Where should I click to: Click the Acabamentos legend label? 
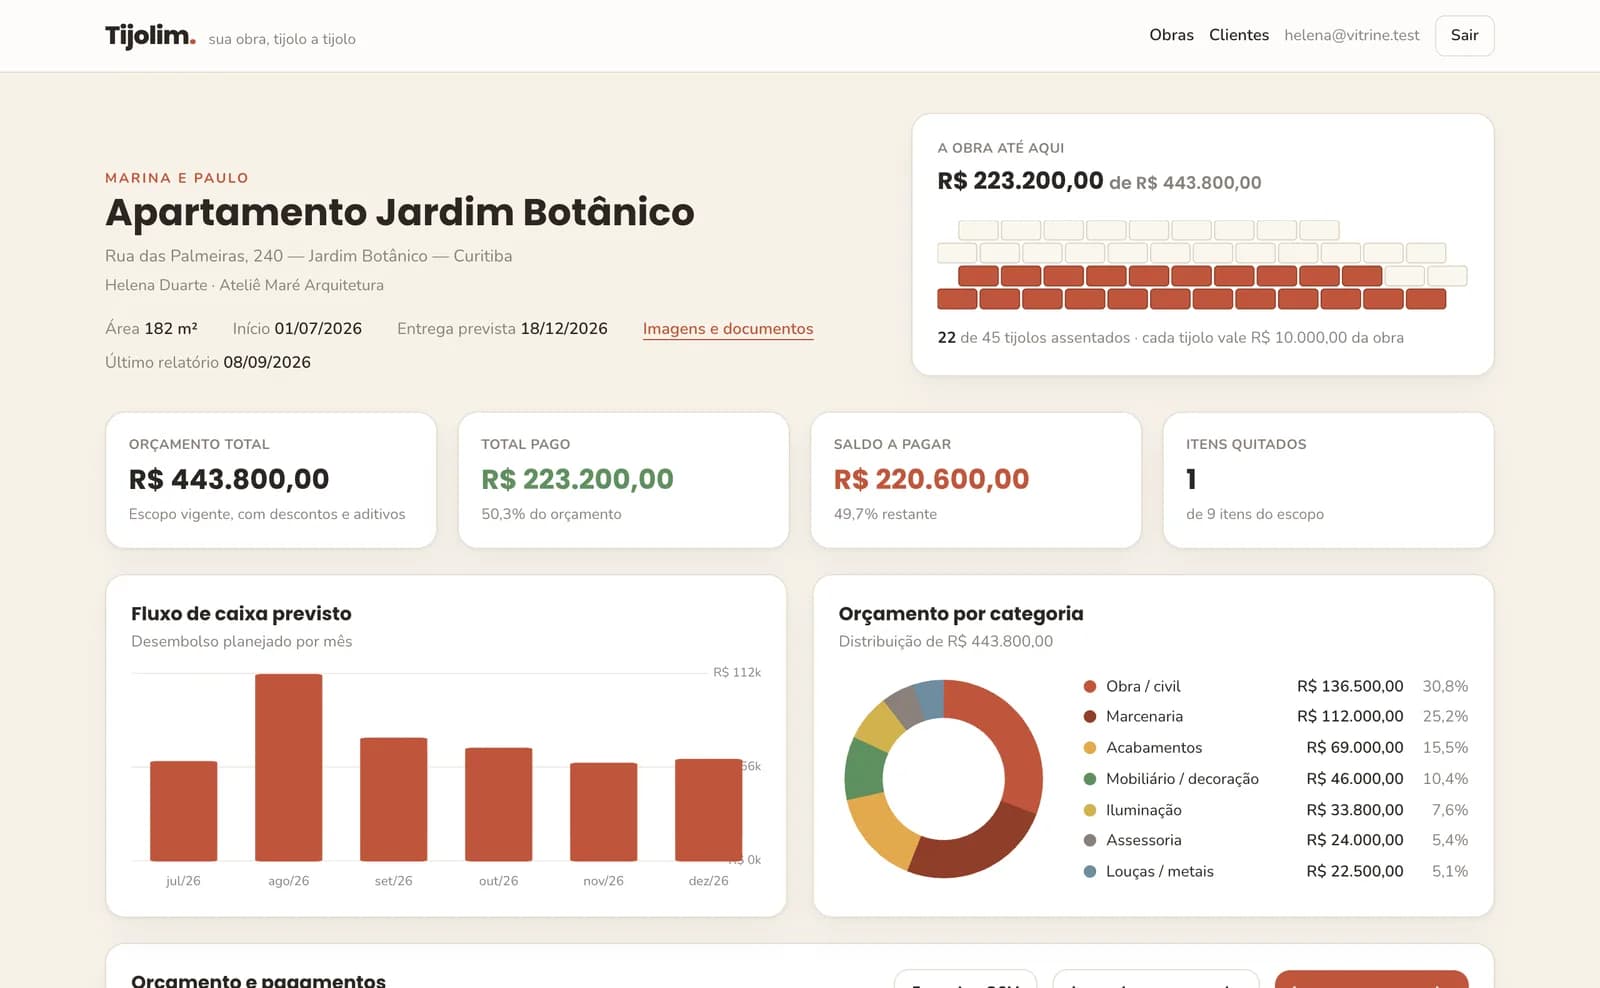[1154, 748]
